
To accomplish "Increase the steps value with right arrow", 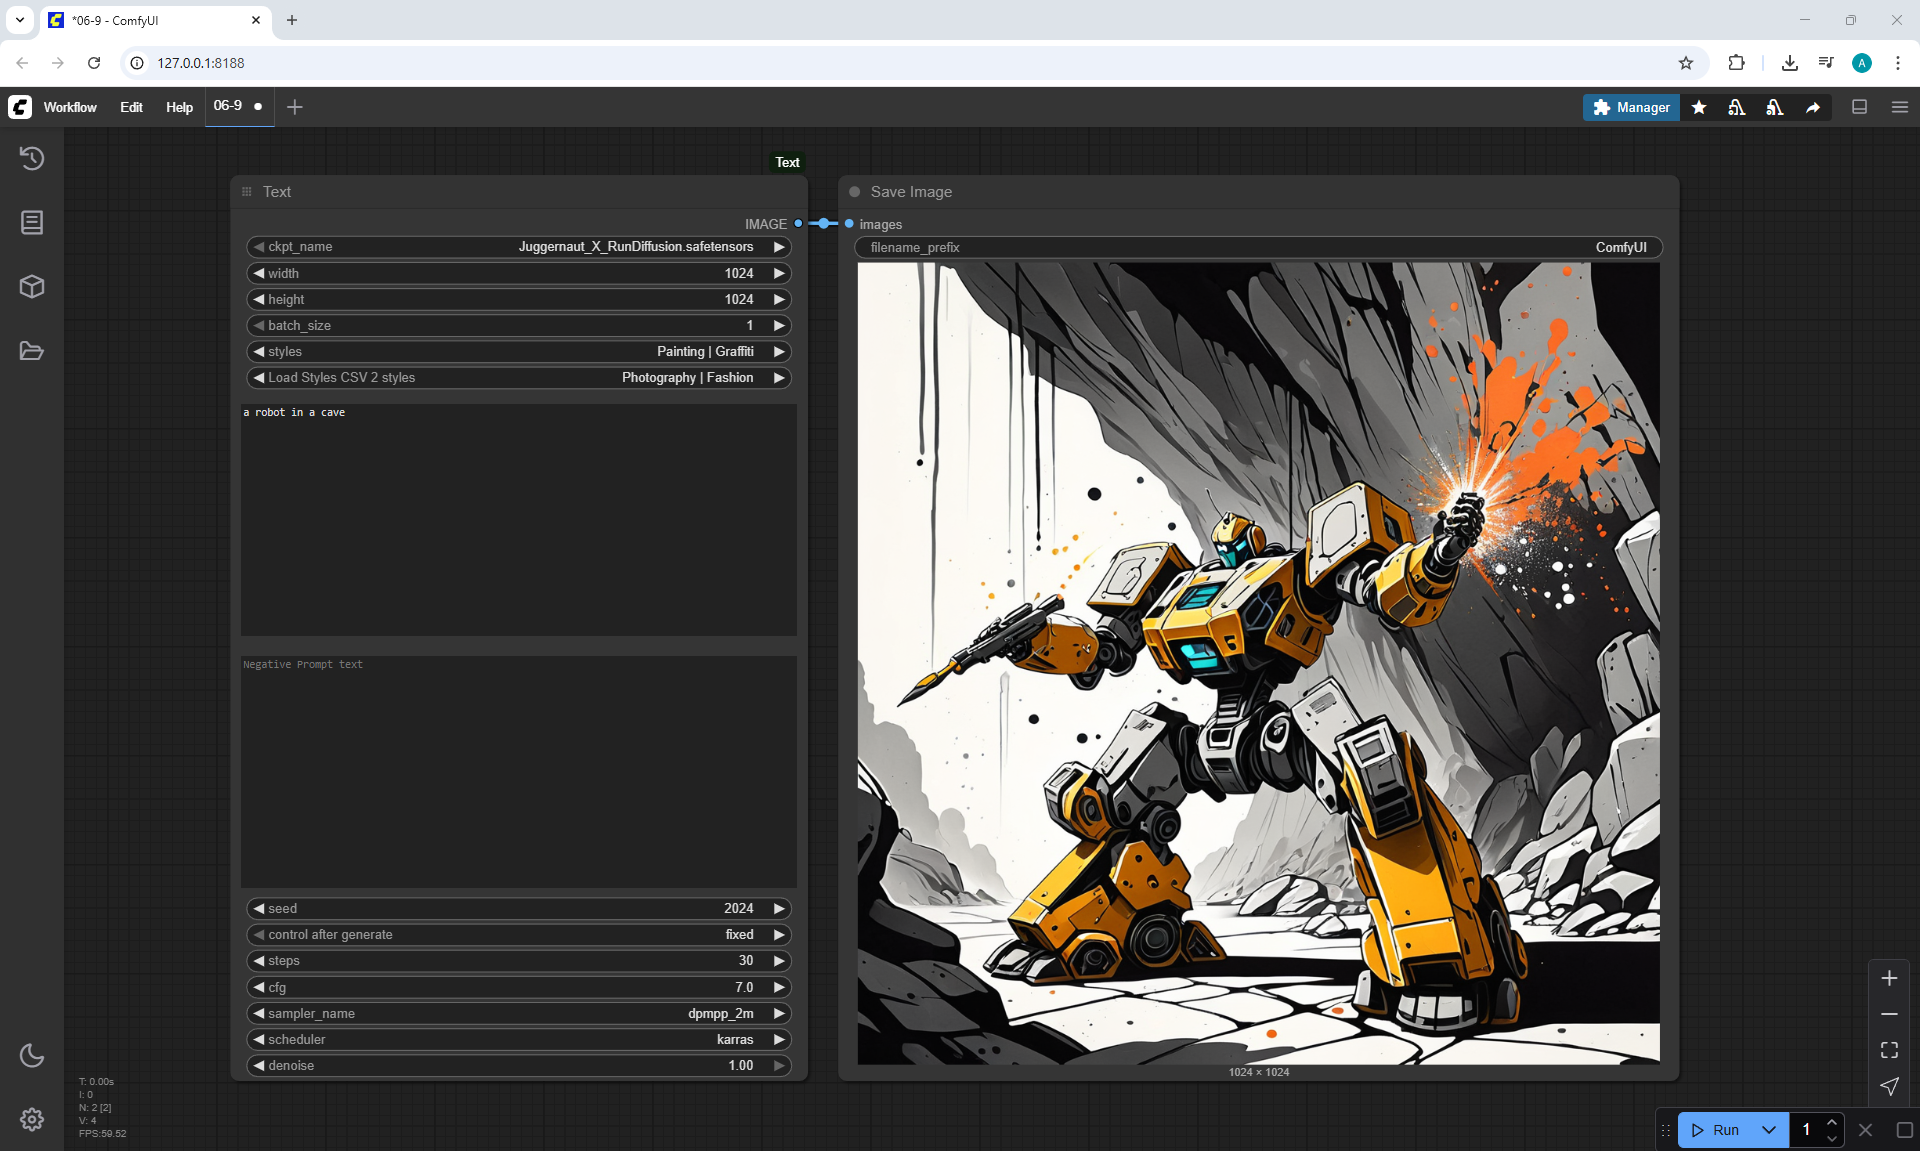I will pyautogui.click(x=779, y=961).
